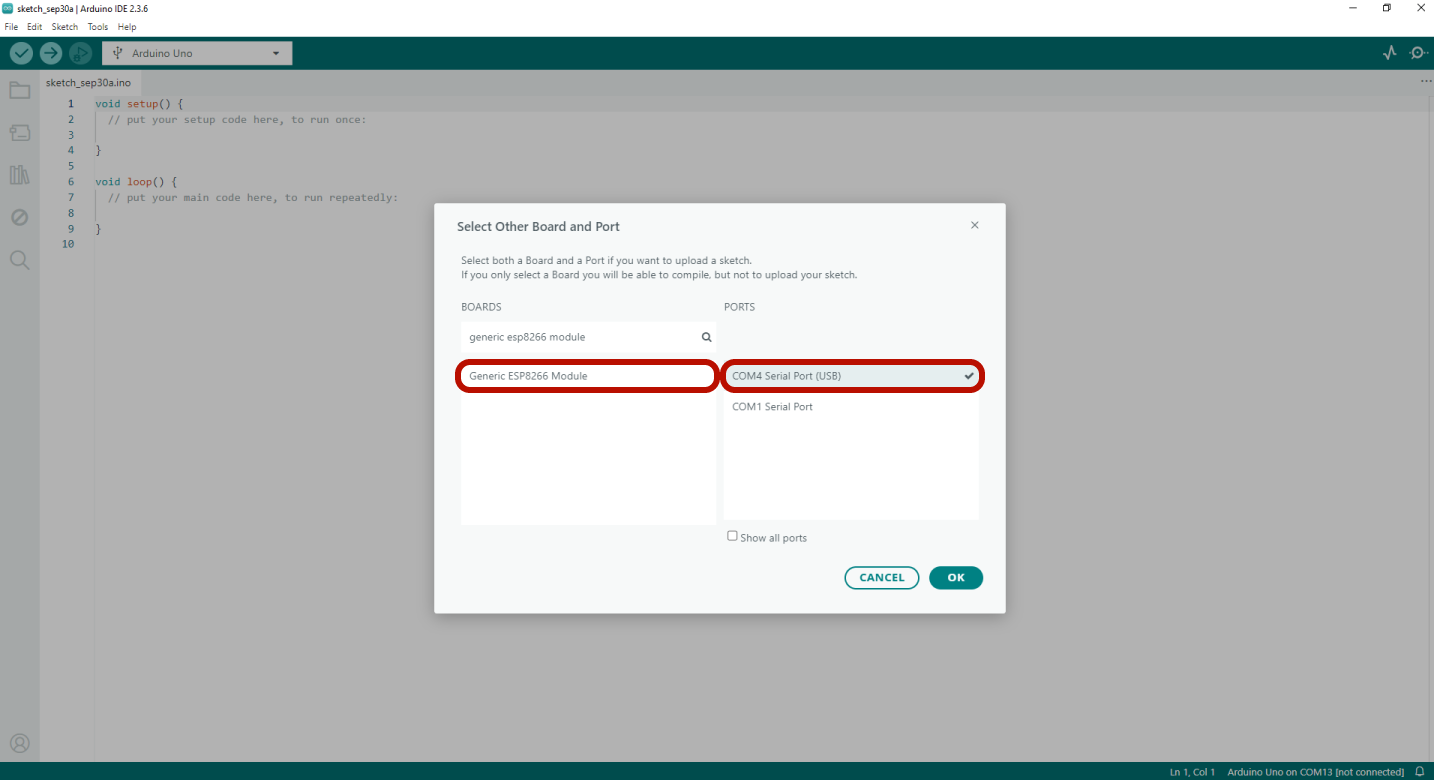This screenshot has width=1434, height=780.
Task: Click the notifications bell in status bar
Action: click(x=1419, y=772)
